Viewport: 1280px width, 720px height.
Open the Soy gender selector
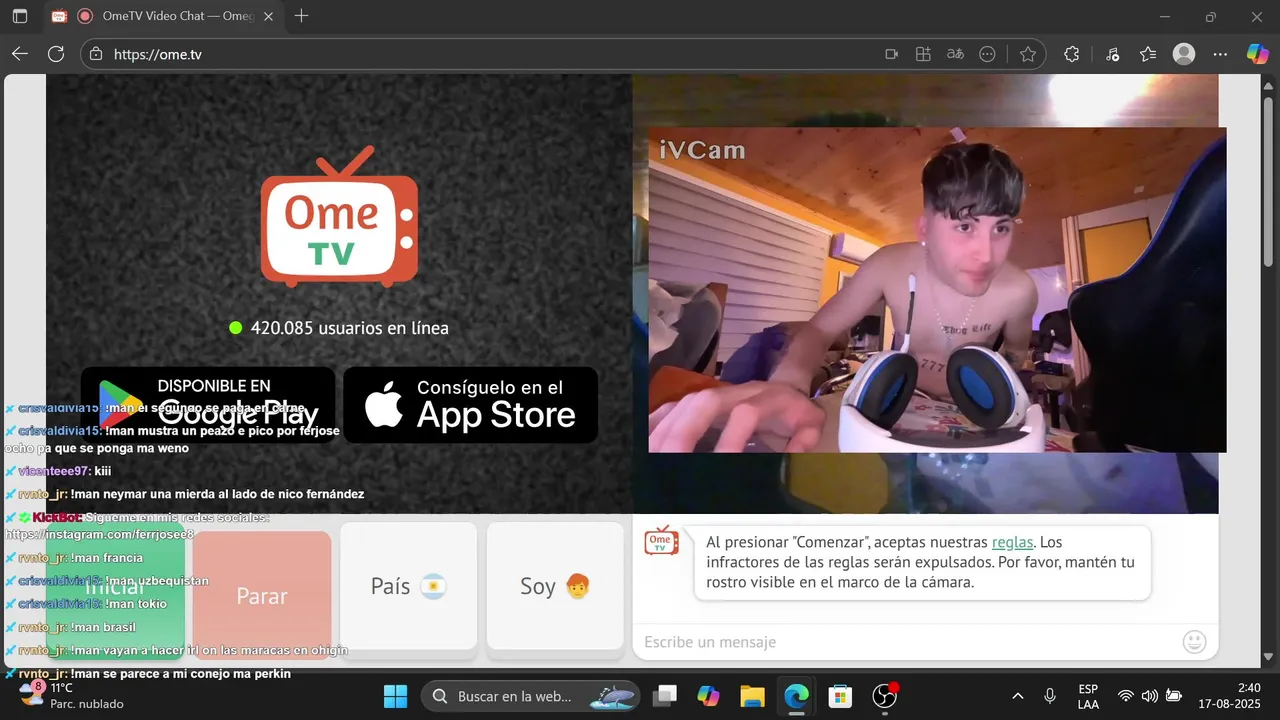[555, 586]
